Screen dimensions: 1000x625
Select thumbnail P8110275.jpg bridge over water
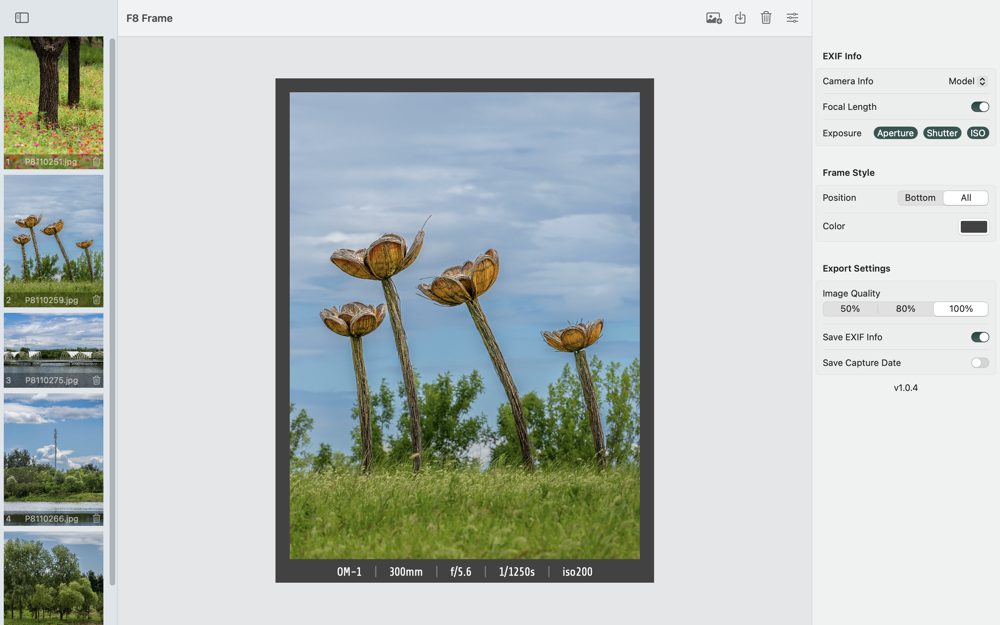[x=54, y=350]
